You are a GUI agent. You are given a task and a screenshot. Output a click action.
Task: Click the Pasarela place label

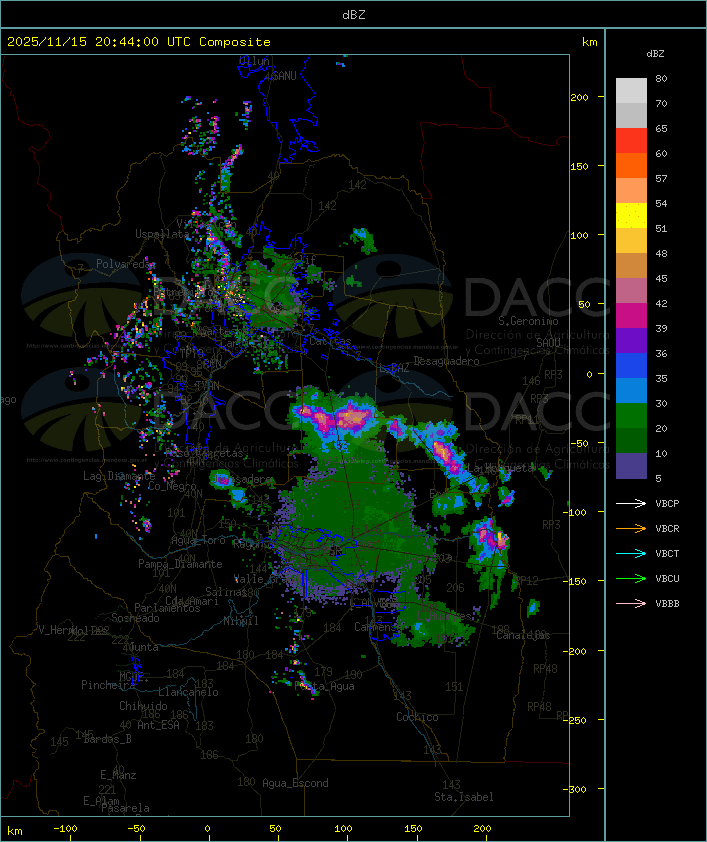[x=125, y=808]
